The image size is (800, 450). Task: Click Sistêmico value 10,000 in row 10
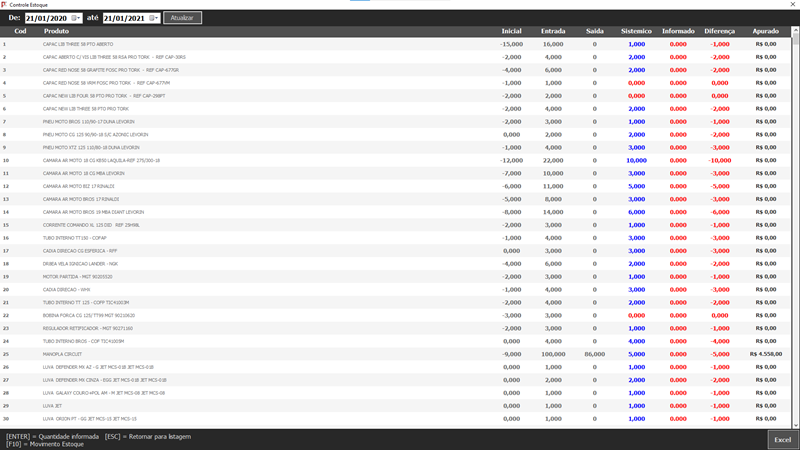coord(636,160)
